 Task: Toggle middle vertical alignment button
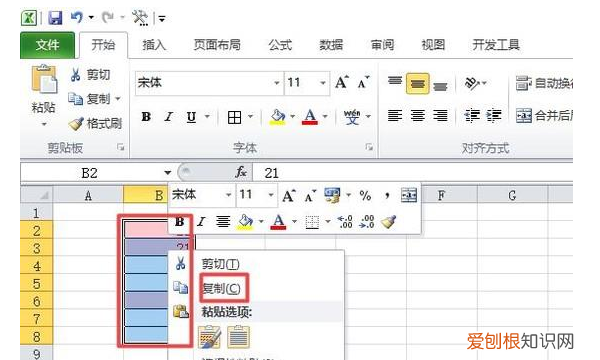click(x=417, y=83)
